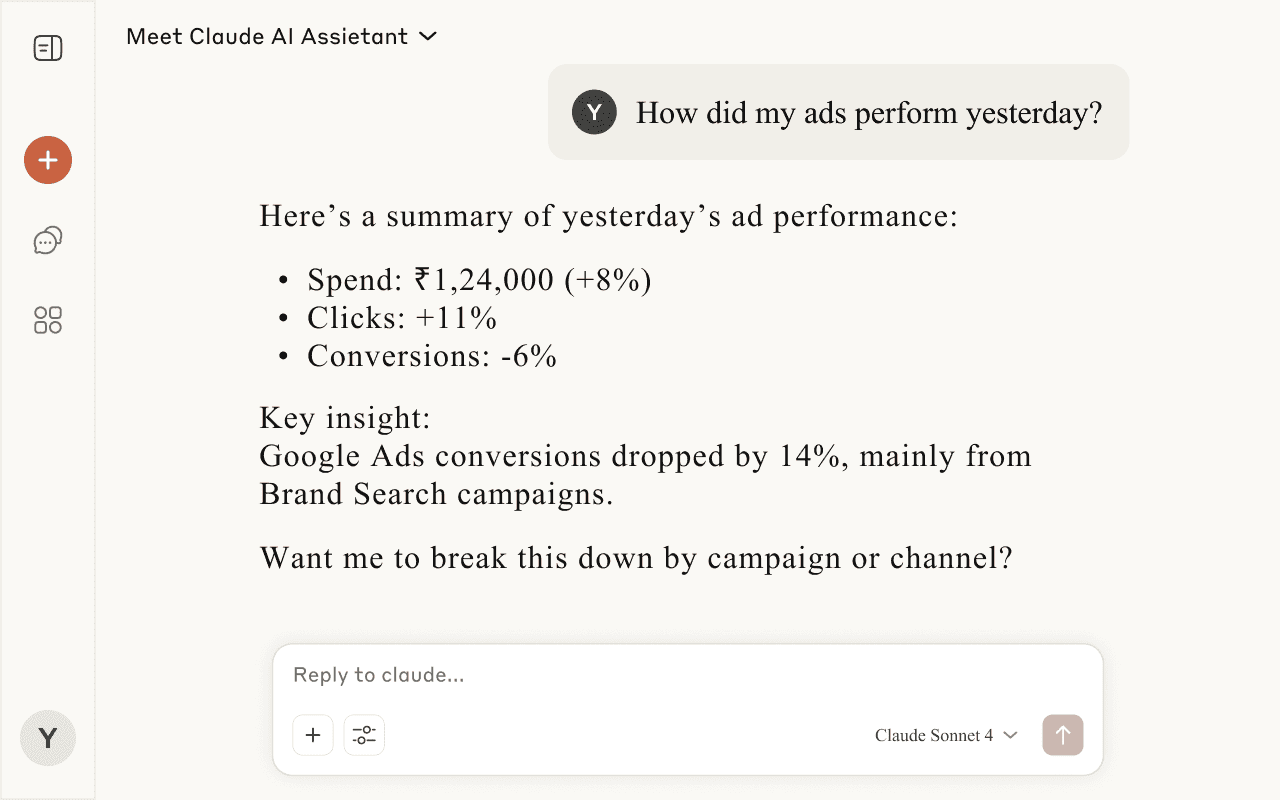Click the Y avatar at sidebar bottom
The width and height of the screenshot is (1280, 800).
click(47, 738)
